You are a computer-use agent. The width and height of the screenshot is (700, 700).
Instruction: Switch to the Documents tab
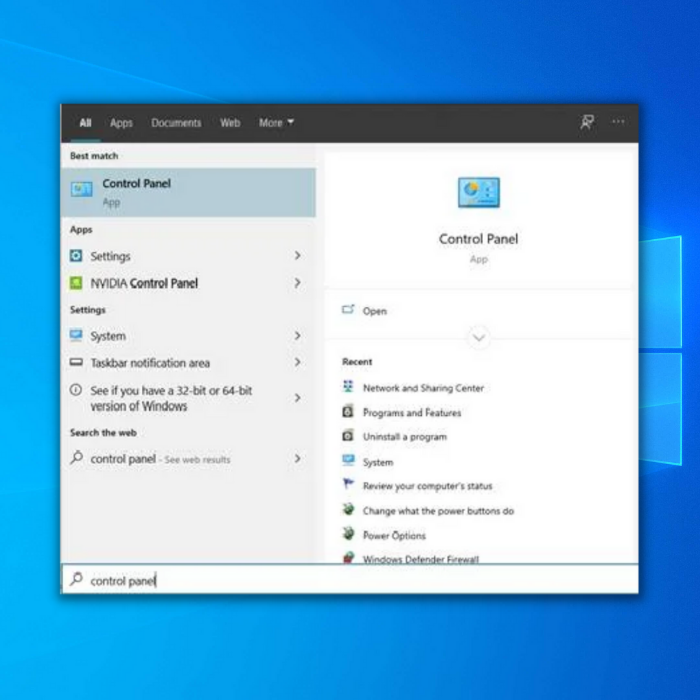click(x=176, y=123)
